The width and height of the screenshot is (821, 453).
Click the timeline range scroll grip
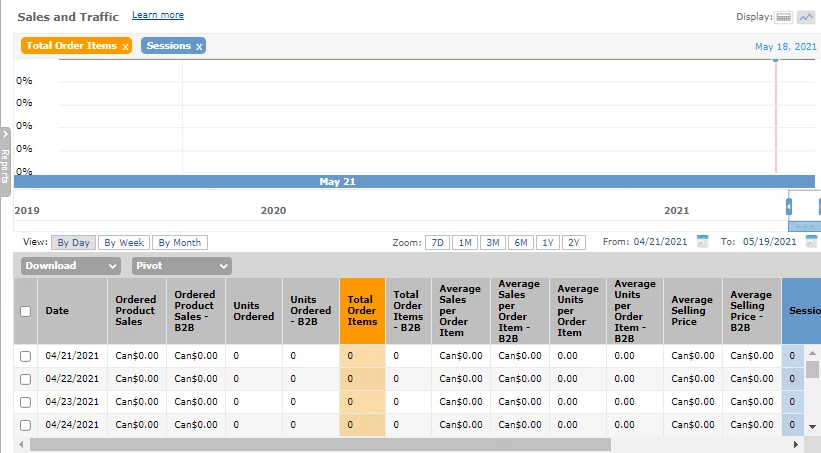pos(805,226)
